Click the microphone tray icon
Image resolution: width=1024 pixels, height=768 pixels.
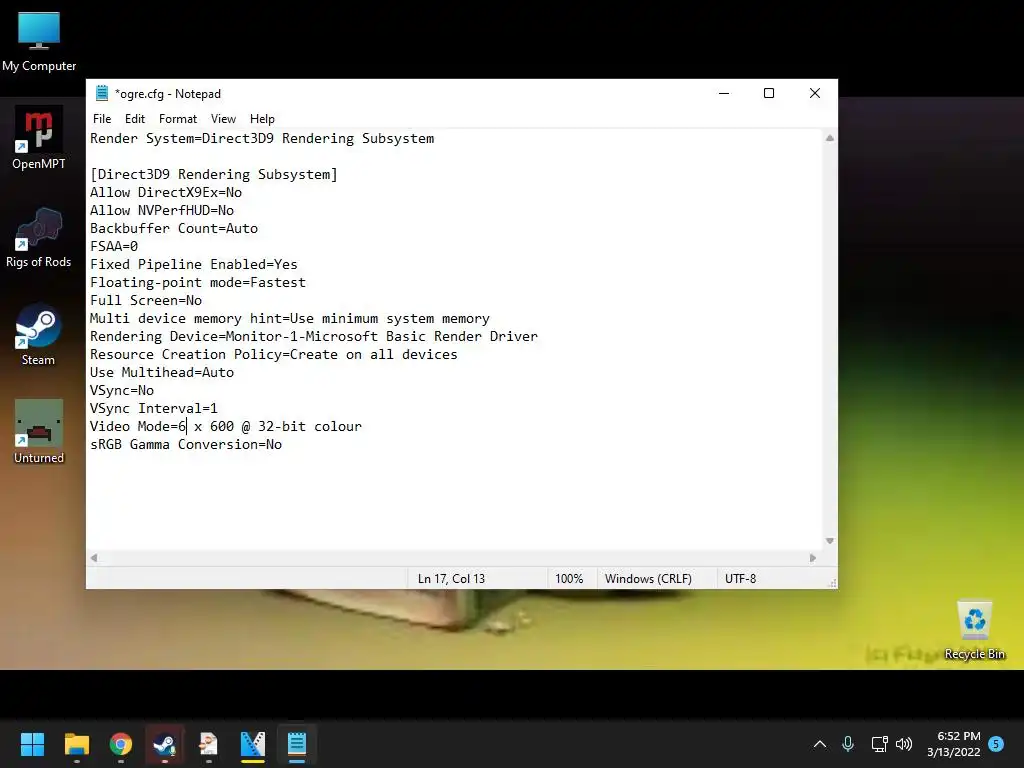pyautogui.click(x=848, y=744)
